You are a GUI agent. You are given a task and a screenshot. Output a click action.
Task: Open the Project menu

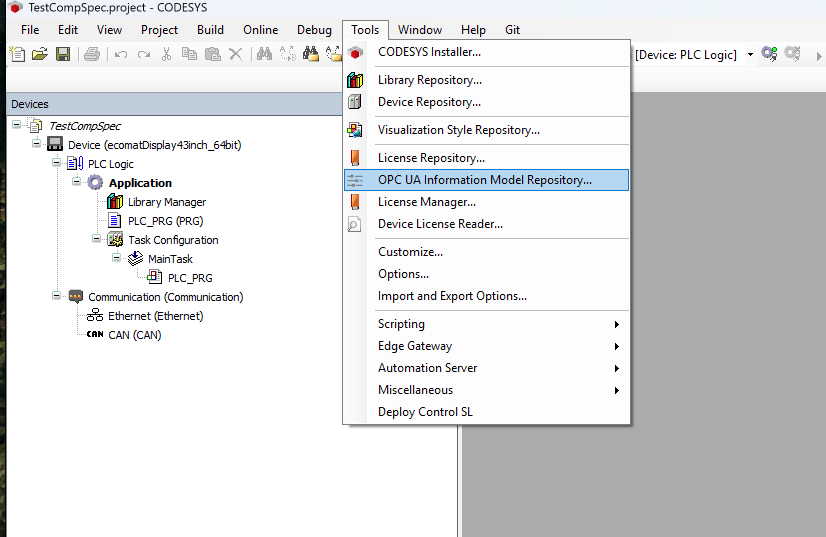coord(160,30)
